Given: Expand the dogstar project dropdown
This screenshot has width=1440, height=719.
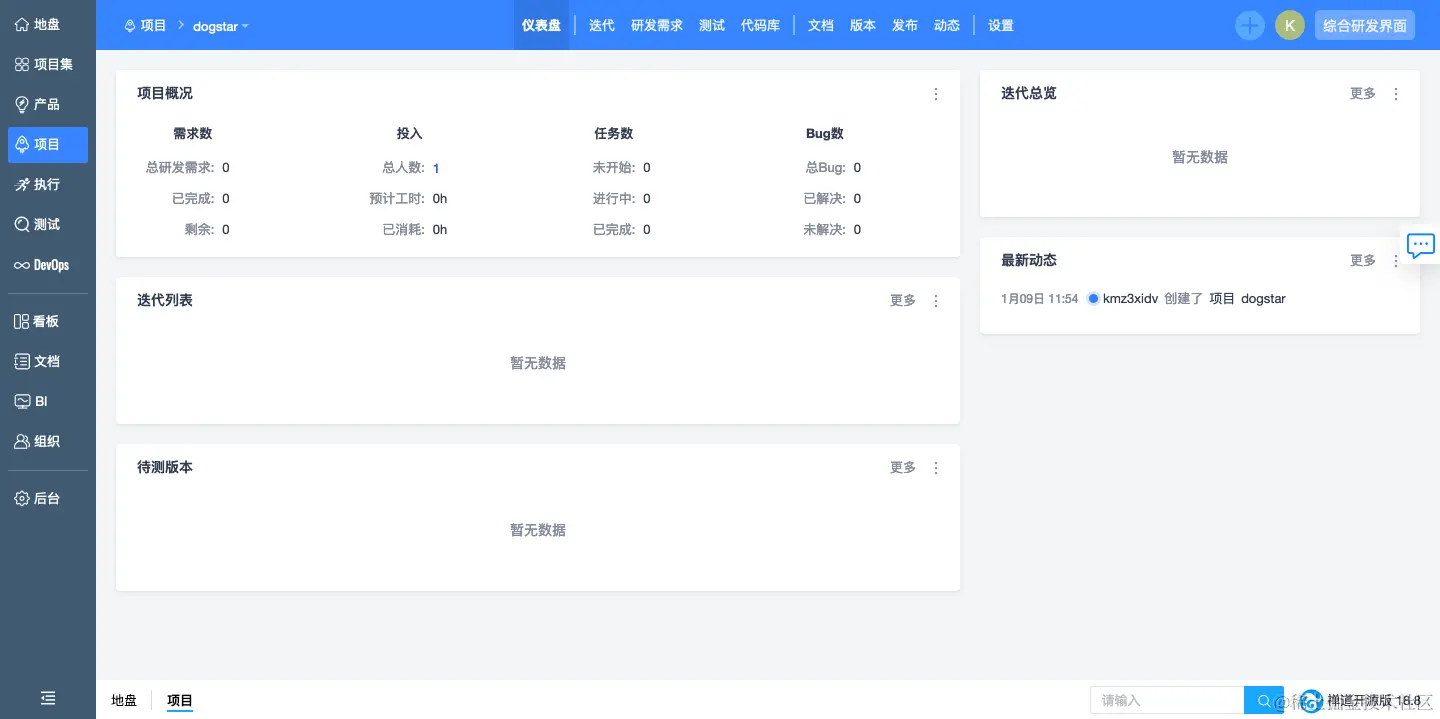Looking at the screenshot, I should (221, 26).
